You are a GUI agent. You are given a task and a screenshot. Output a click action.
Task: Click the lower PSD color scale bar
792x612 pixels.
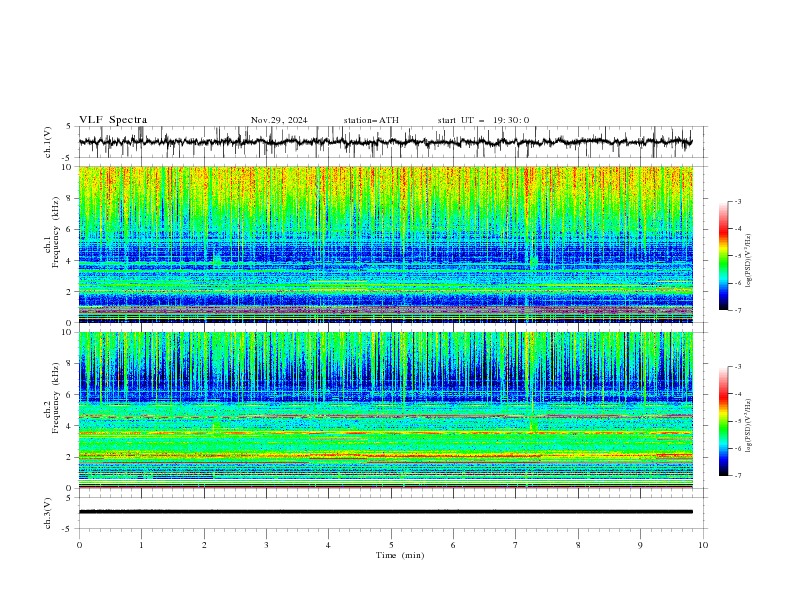point(723,421)
